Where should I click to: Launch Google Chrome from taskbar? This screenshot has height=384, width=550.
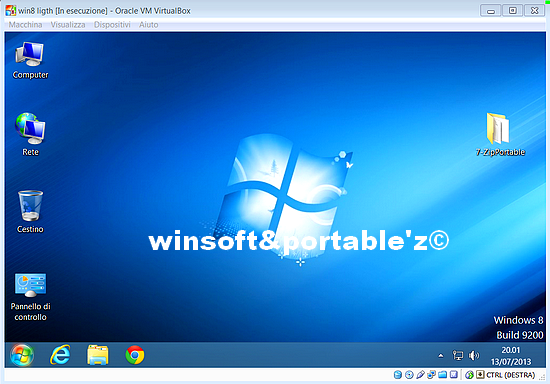135,355
